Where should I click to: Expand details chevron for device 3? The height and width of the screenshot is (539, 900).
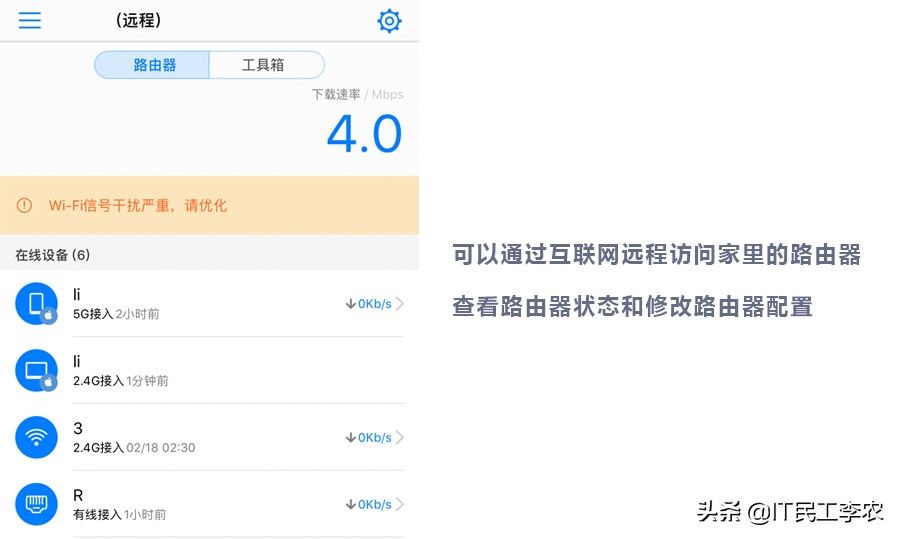coord(400,437)
